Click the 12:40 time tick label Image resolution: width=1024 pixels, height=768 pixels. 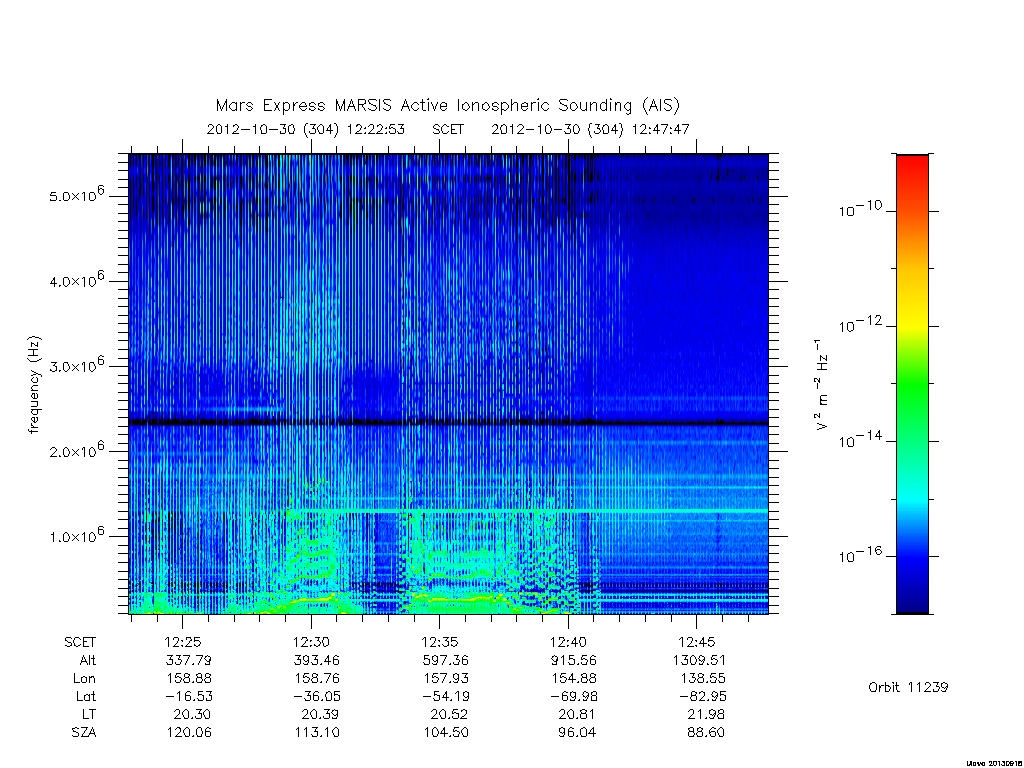click(568, 642)
